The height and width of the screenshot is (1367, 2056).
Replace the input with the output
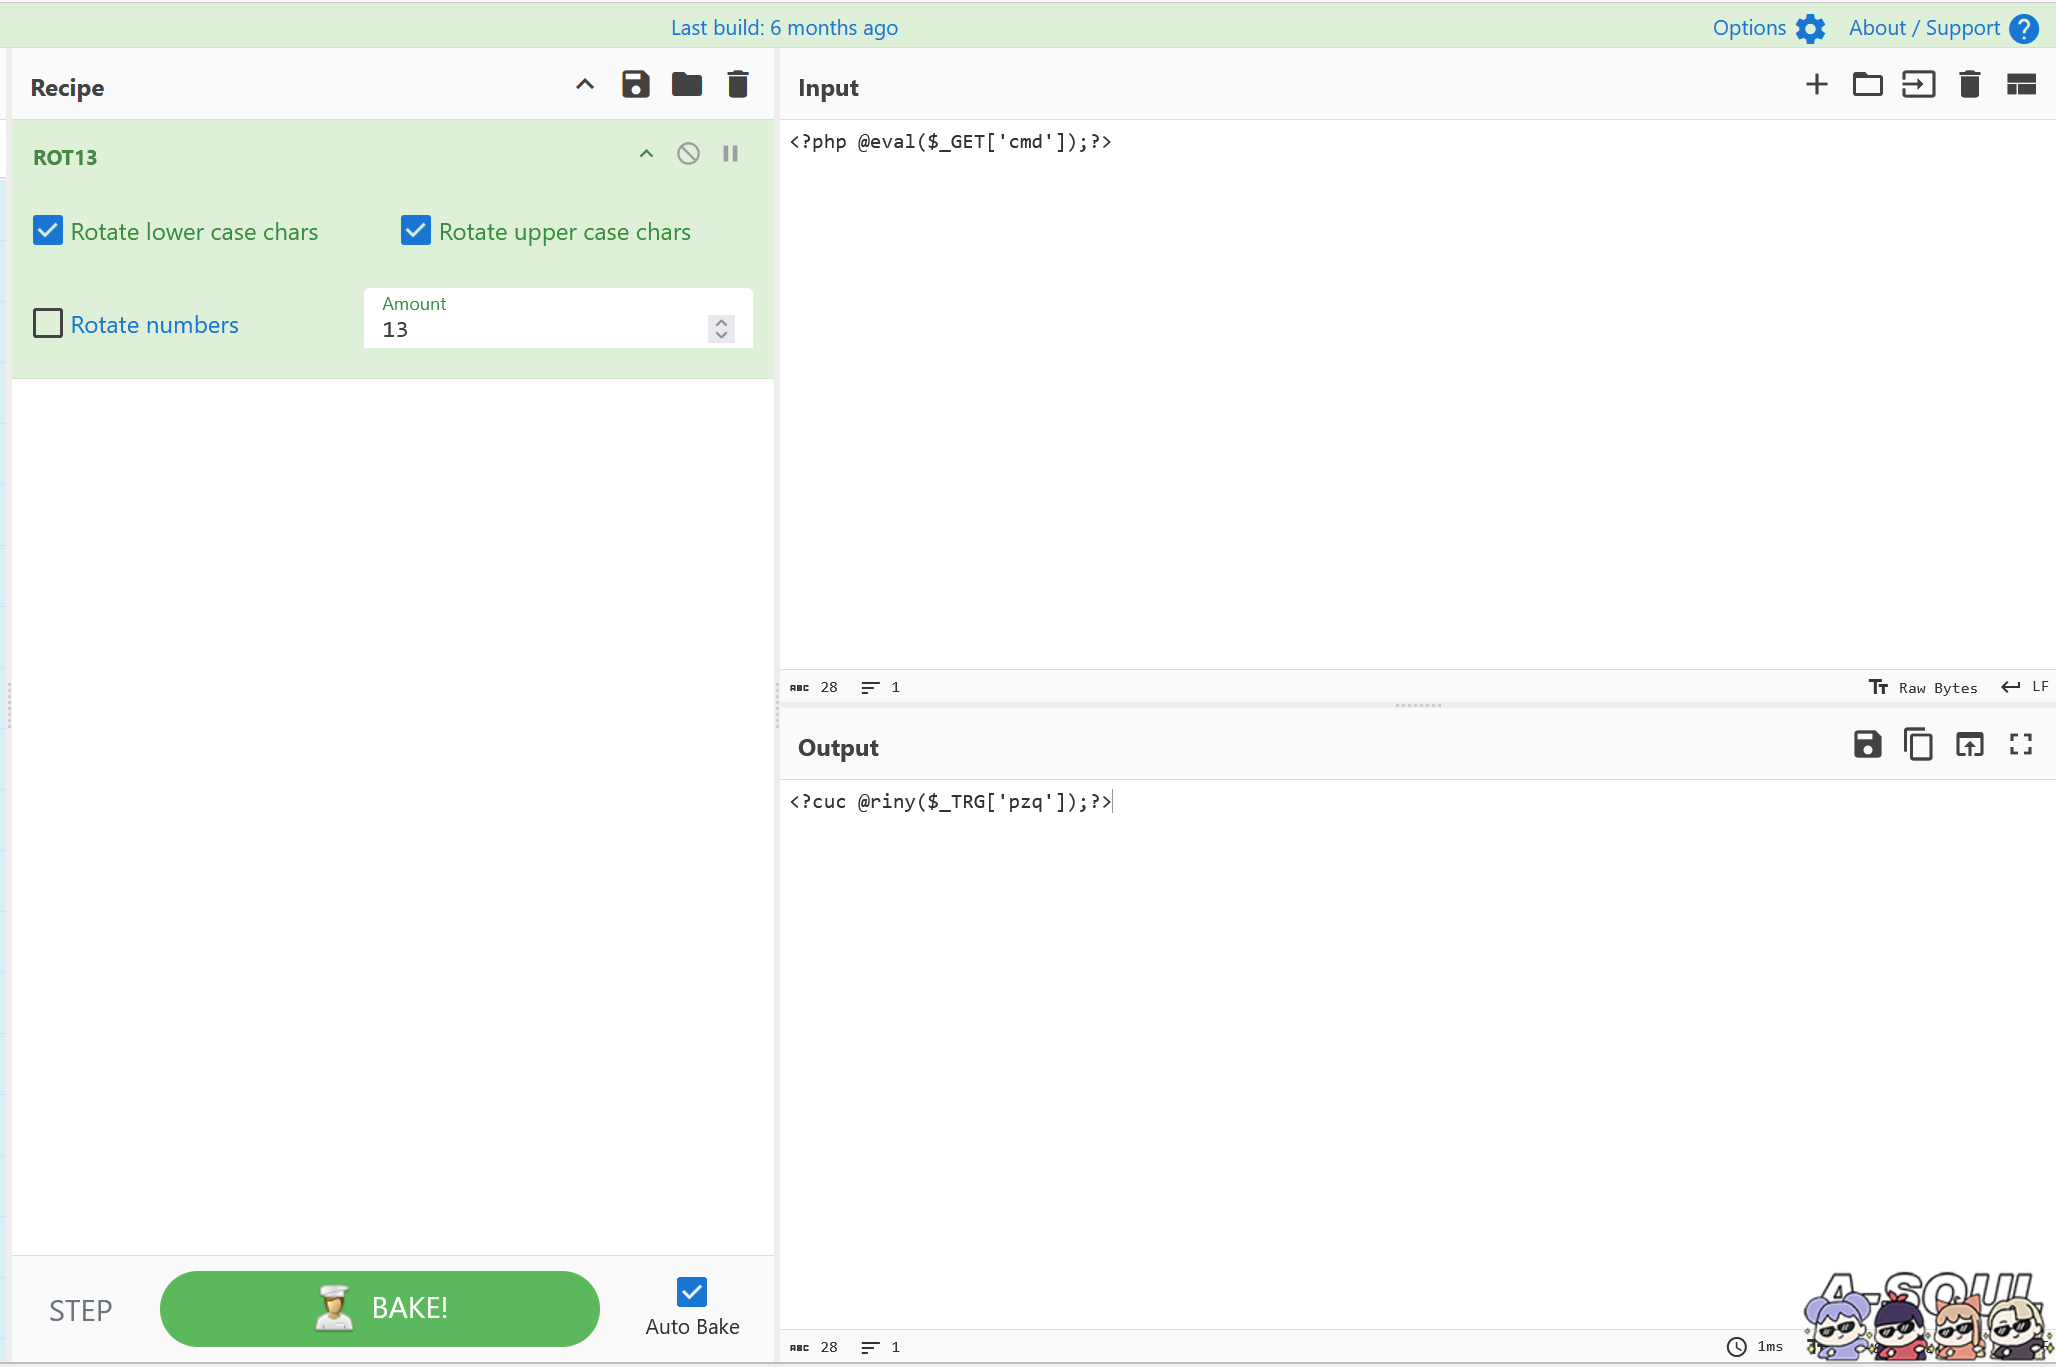coord(1969,745)
